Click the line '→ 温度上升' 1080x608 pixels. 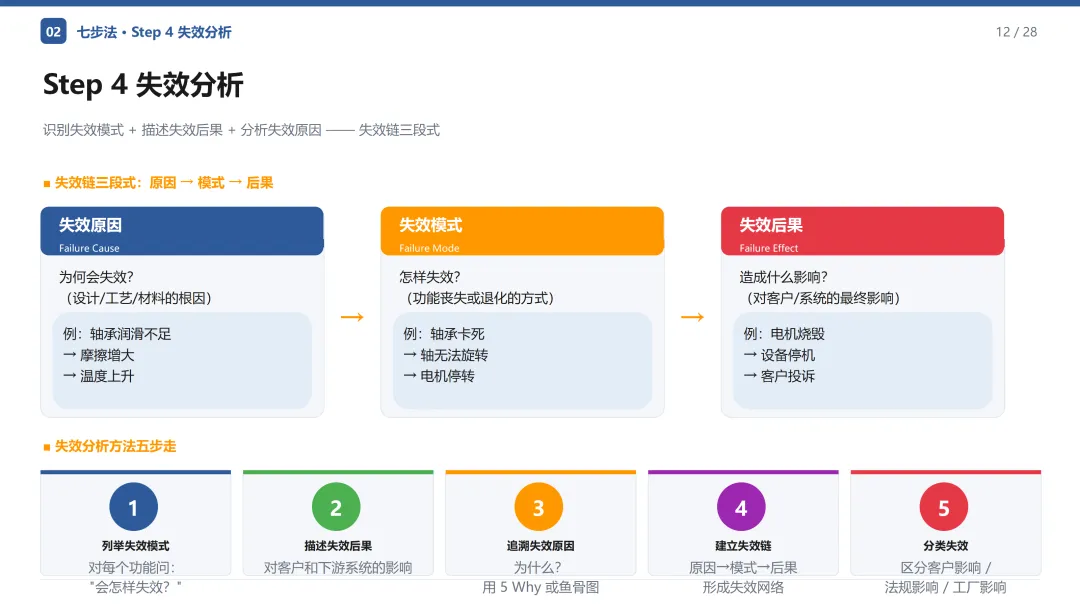point(98,376)
